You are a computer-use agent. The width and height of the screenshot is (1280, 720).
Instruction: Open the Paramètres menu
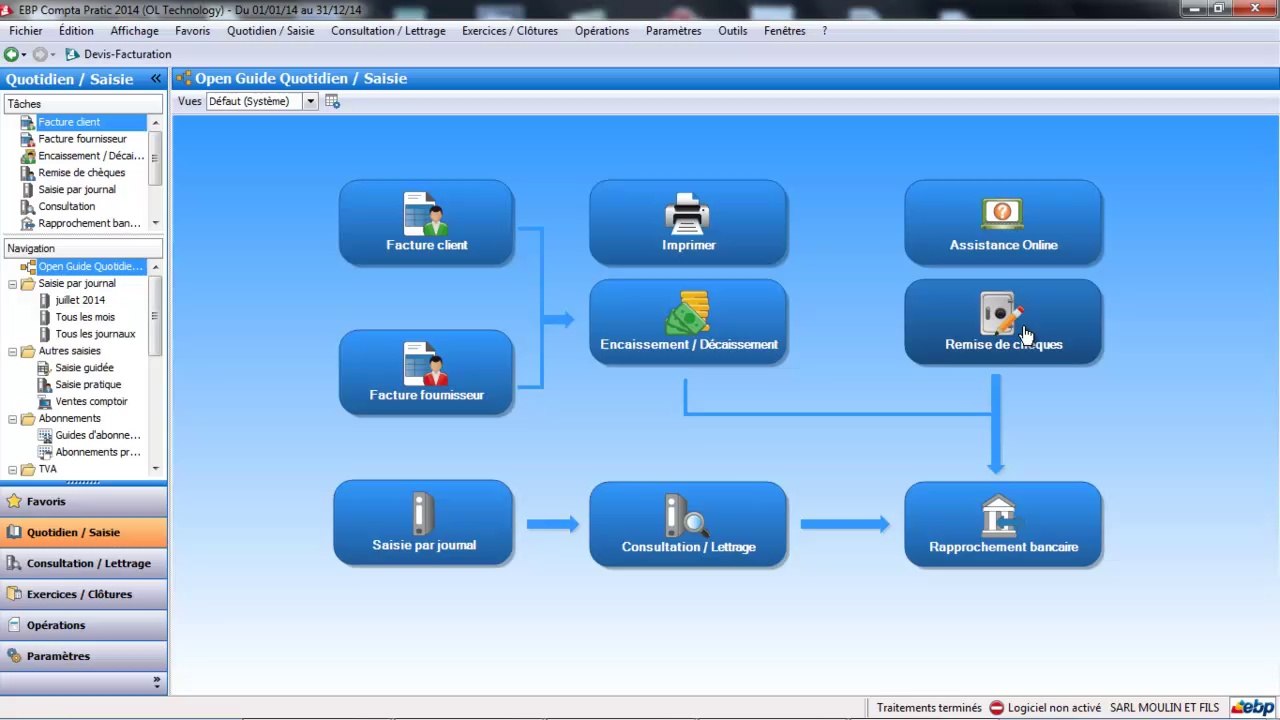point(673,31)
